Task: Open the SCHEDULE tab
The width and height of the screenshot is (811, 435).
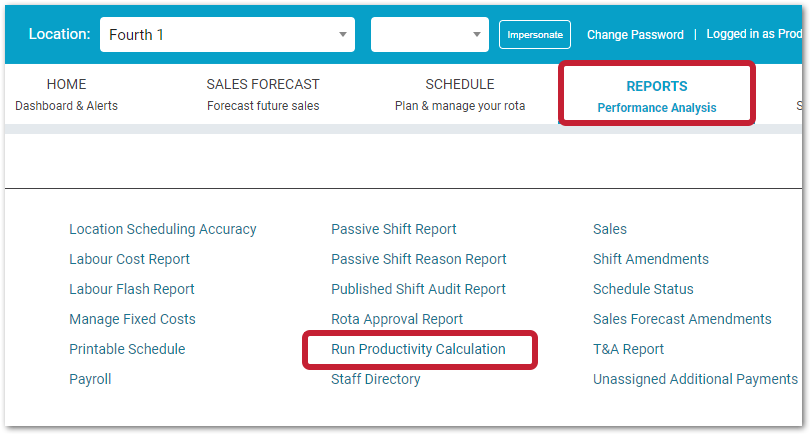Action: coord(460,95)
